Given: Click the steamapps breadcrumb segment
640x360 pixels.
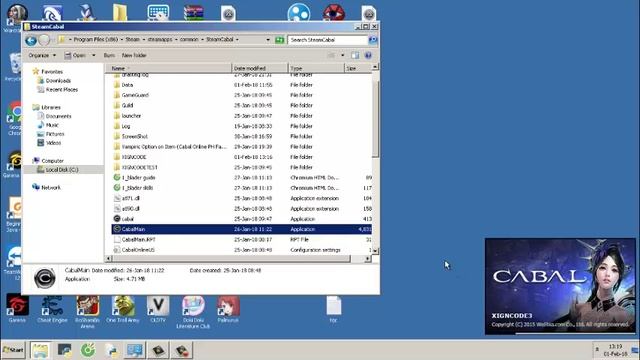Looking at the screenshot, I should 160,40.
